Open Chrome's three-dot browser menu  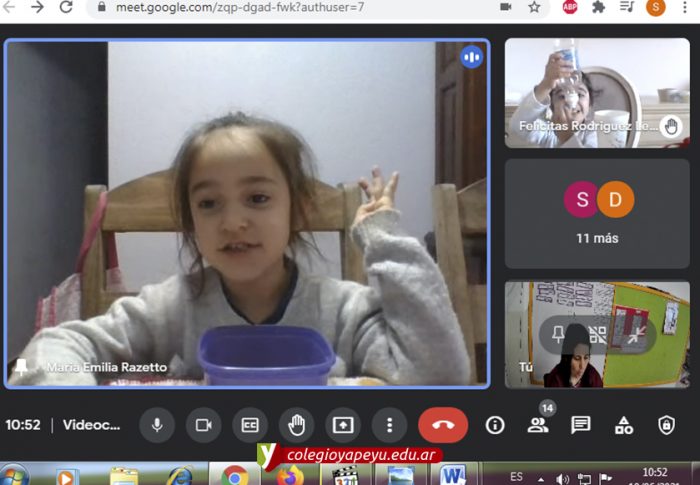pos(686,7)
